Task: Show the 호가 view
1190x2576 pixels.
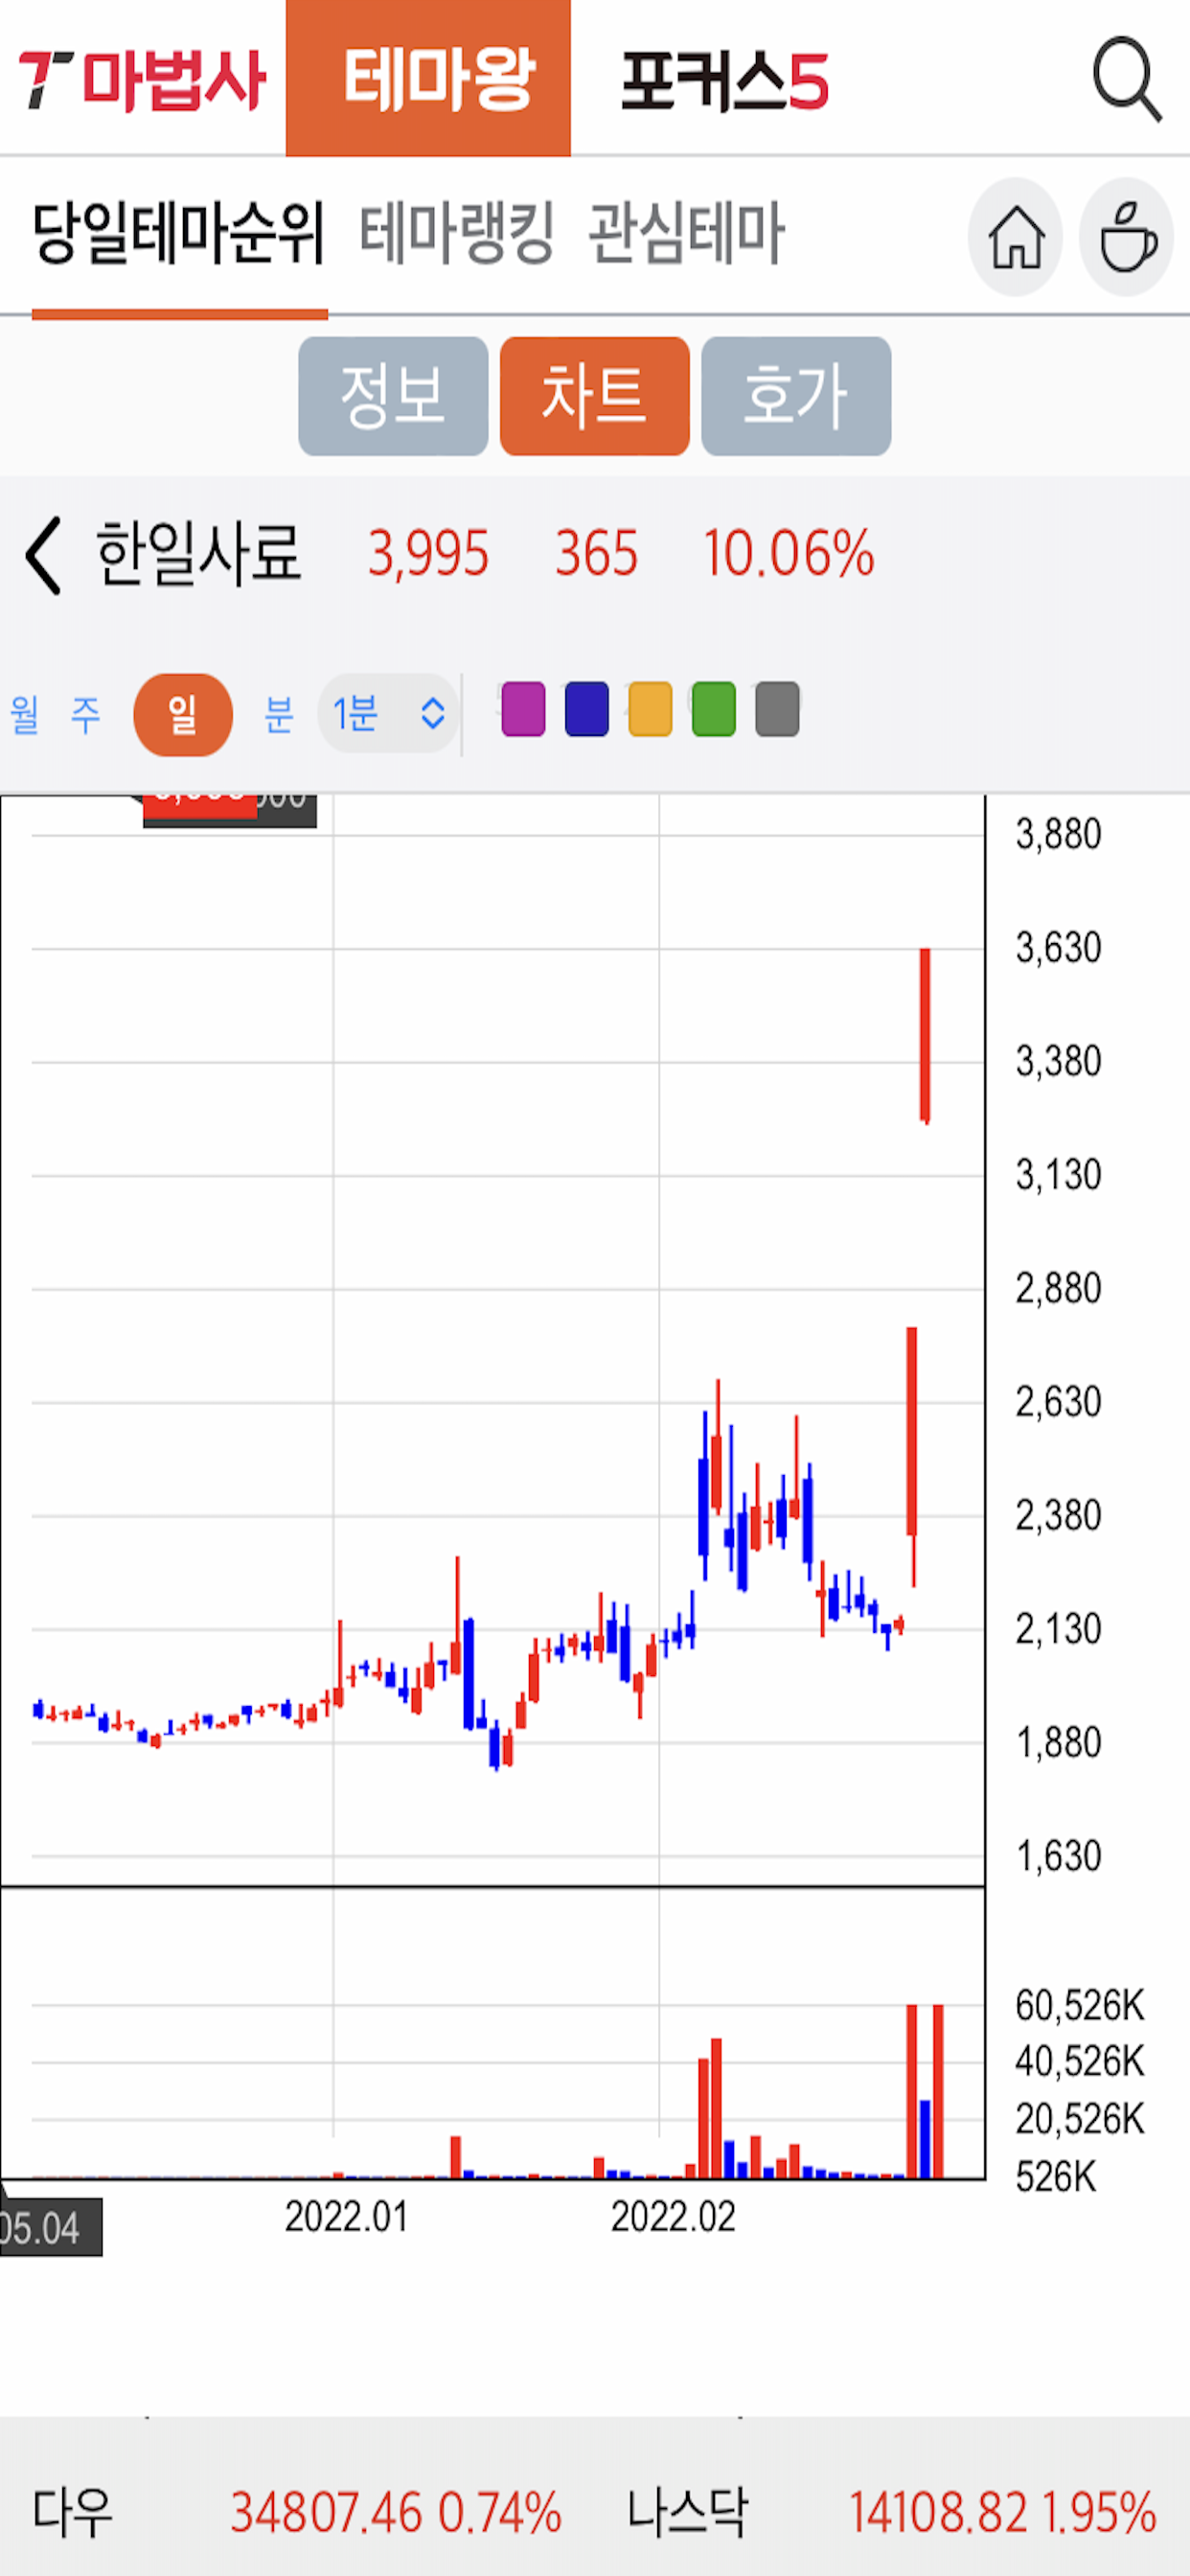Action: pos(796,396)
